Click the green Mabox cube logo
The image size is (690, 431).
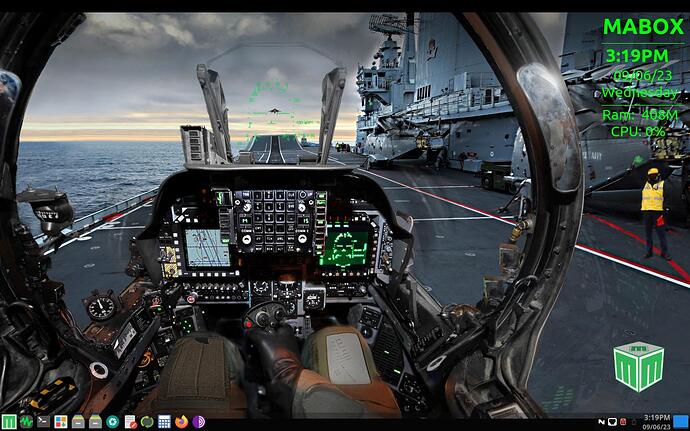pos(639,366)
